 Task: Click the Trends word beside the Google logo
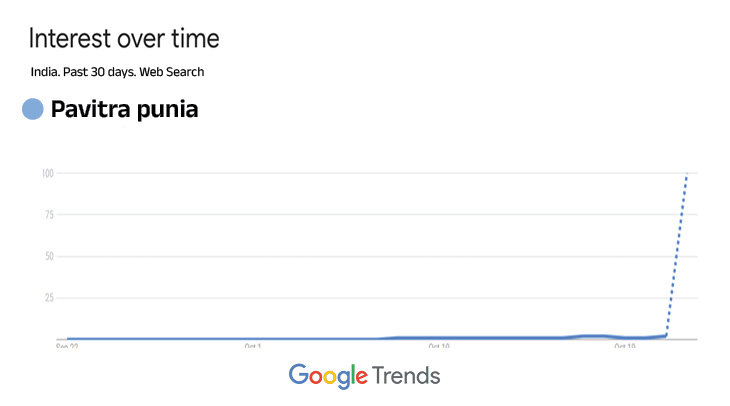[405, 376]
